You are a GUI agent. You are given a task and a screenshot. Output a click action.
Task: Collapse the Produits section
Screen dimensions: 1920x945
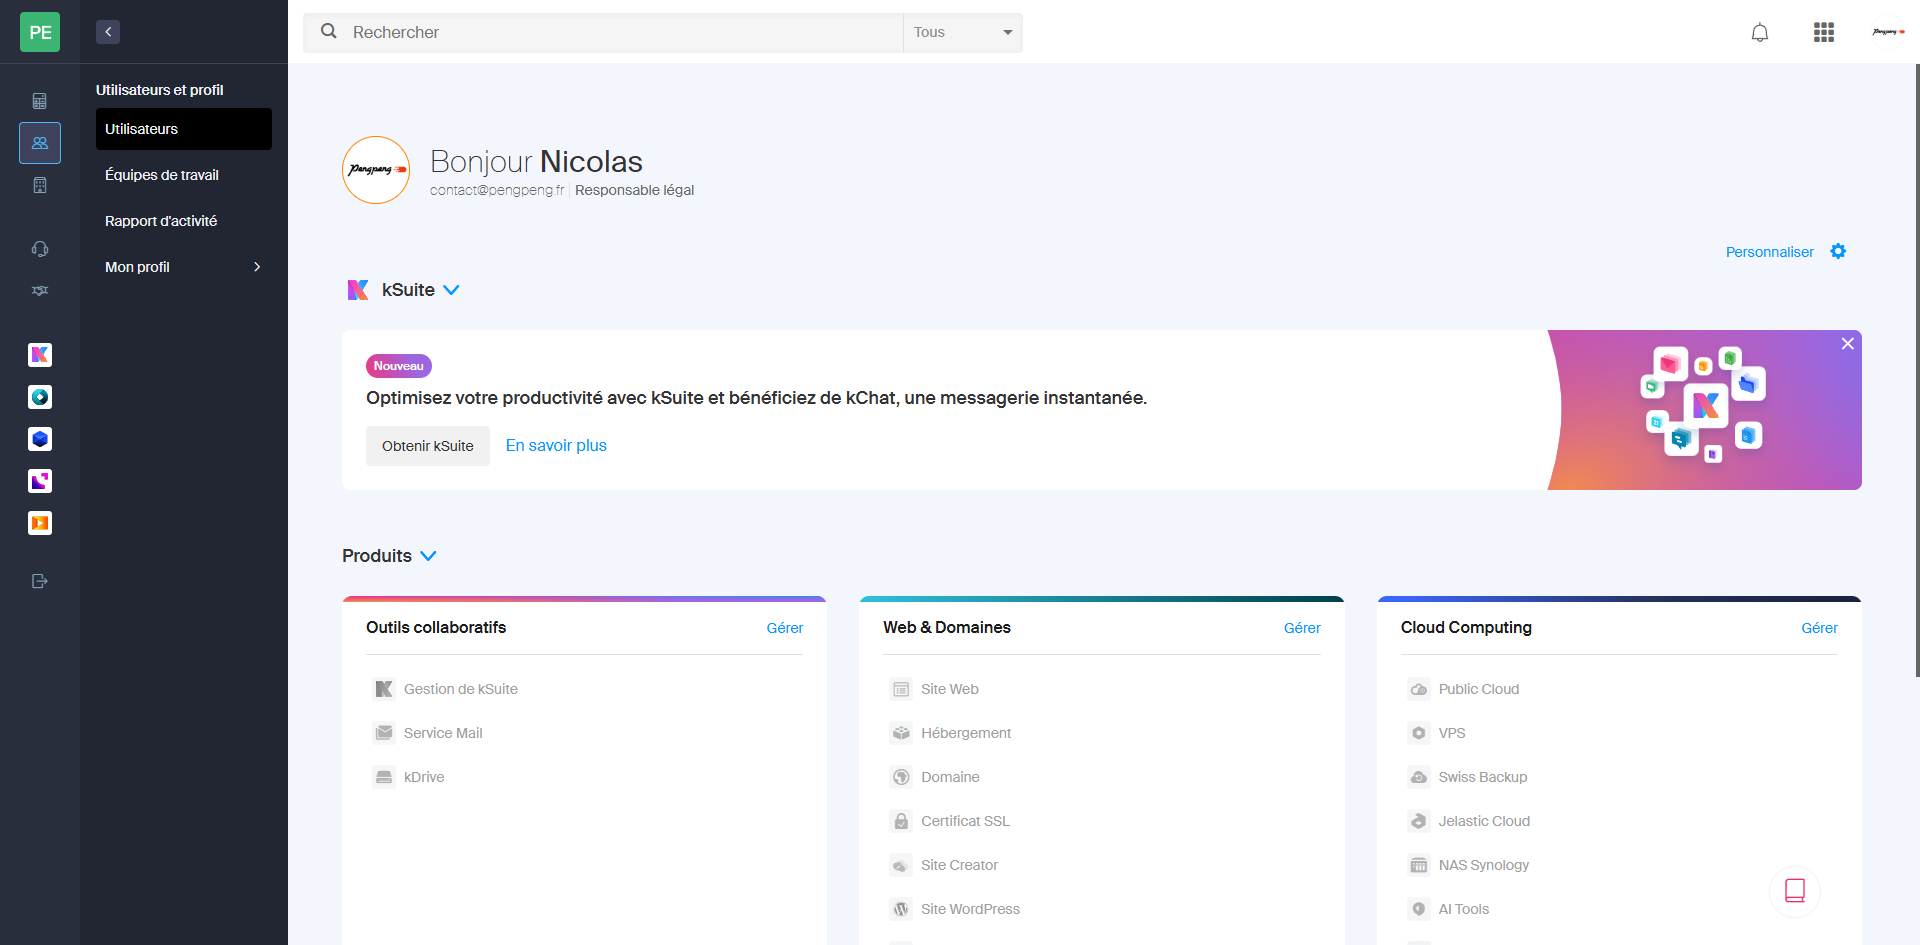click(x=428, y=556)
